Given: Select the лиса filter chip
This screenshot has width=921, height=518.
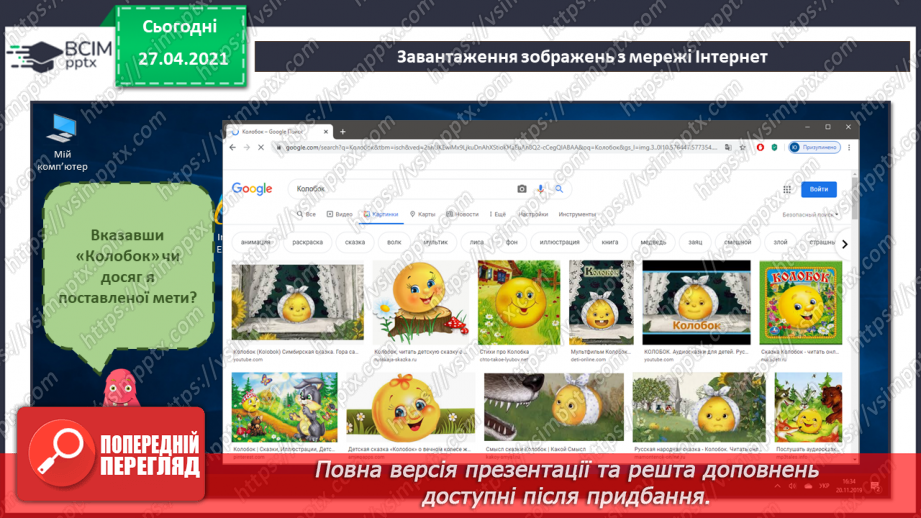Looking at the screenshot, I should (476, 243).
